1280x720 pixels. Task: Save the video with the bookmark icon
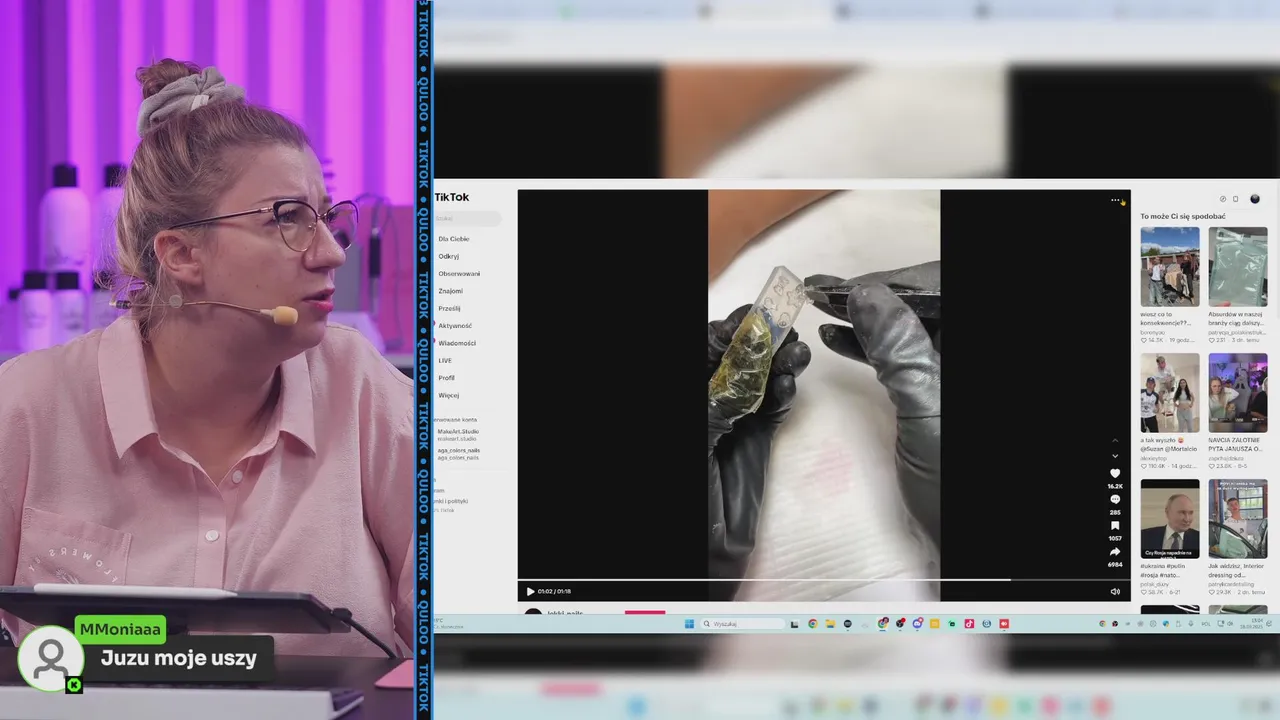1115,525
